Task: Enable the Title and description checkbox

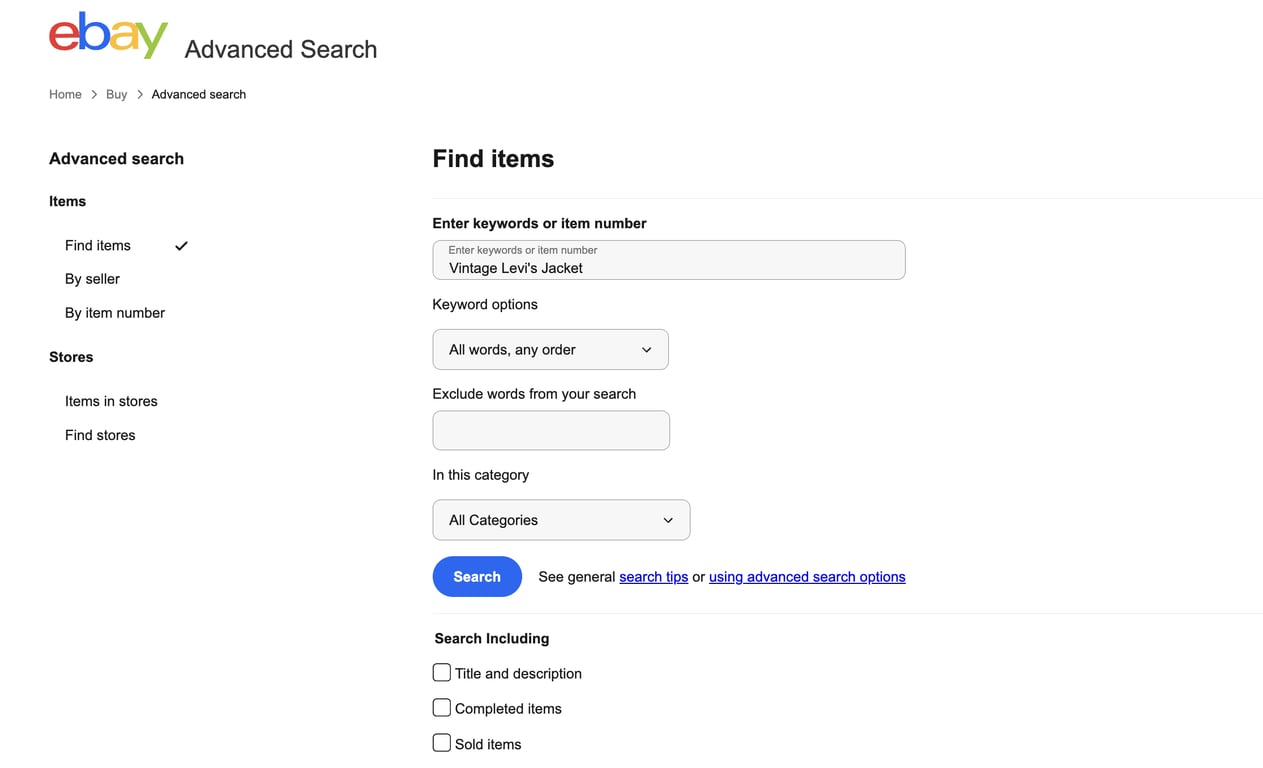Action: (x=441, y=672)
